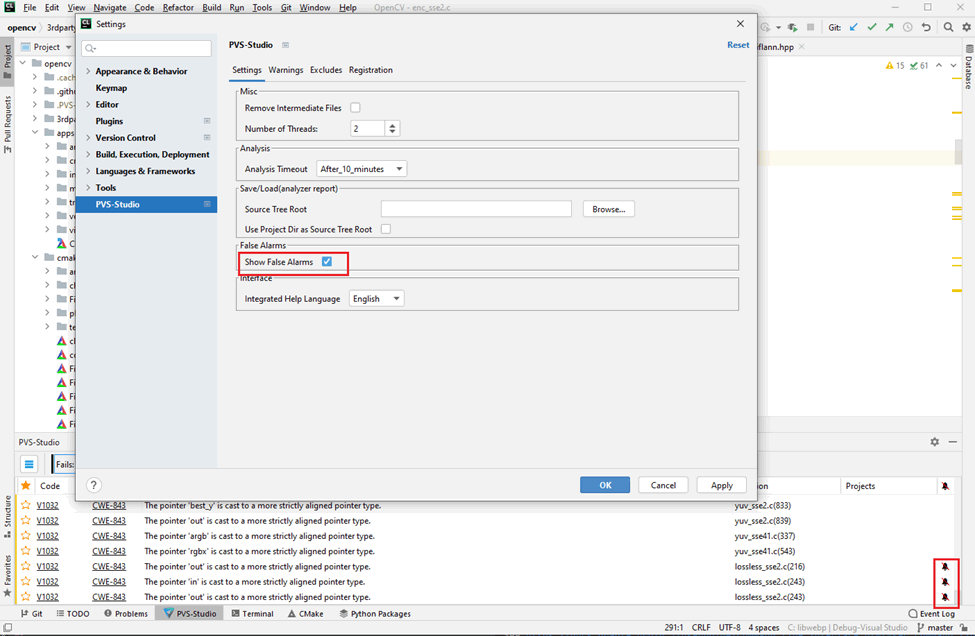975x636 pixels.
Task: Open CWE-843 link for 'in' pointer row
Action: pyautogui.click(x=109, y=581)
